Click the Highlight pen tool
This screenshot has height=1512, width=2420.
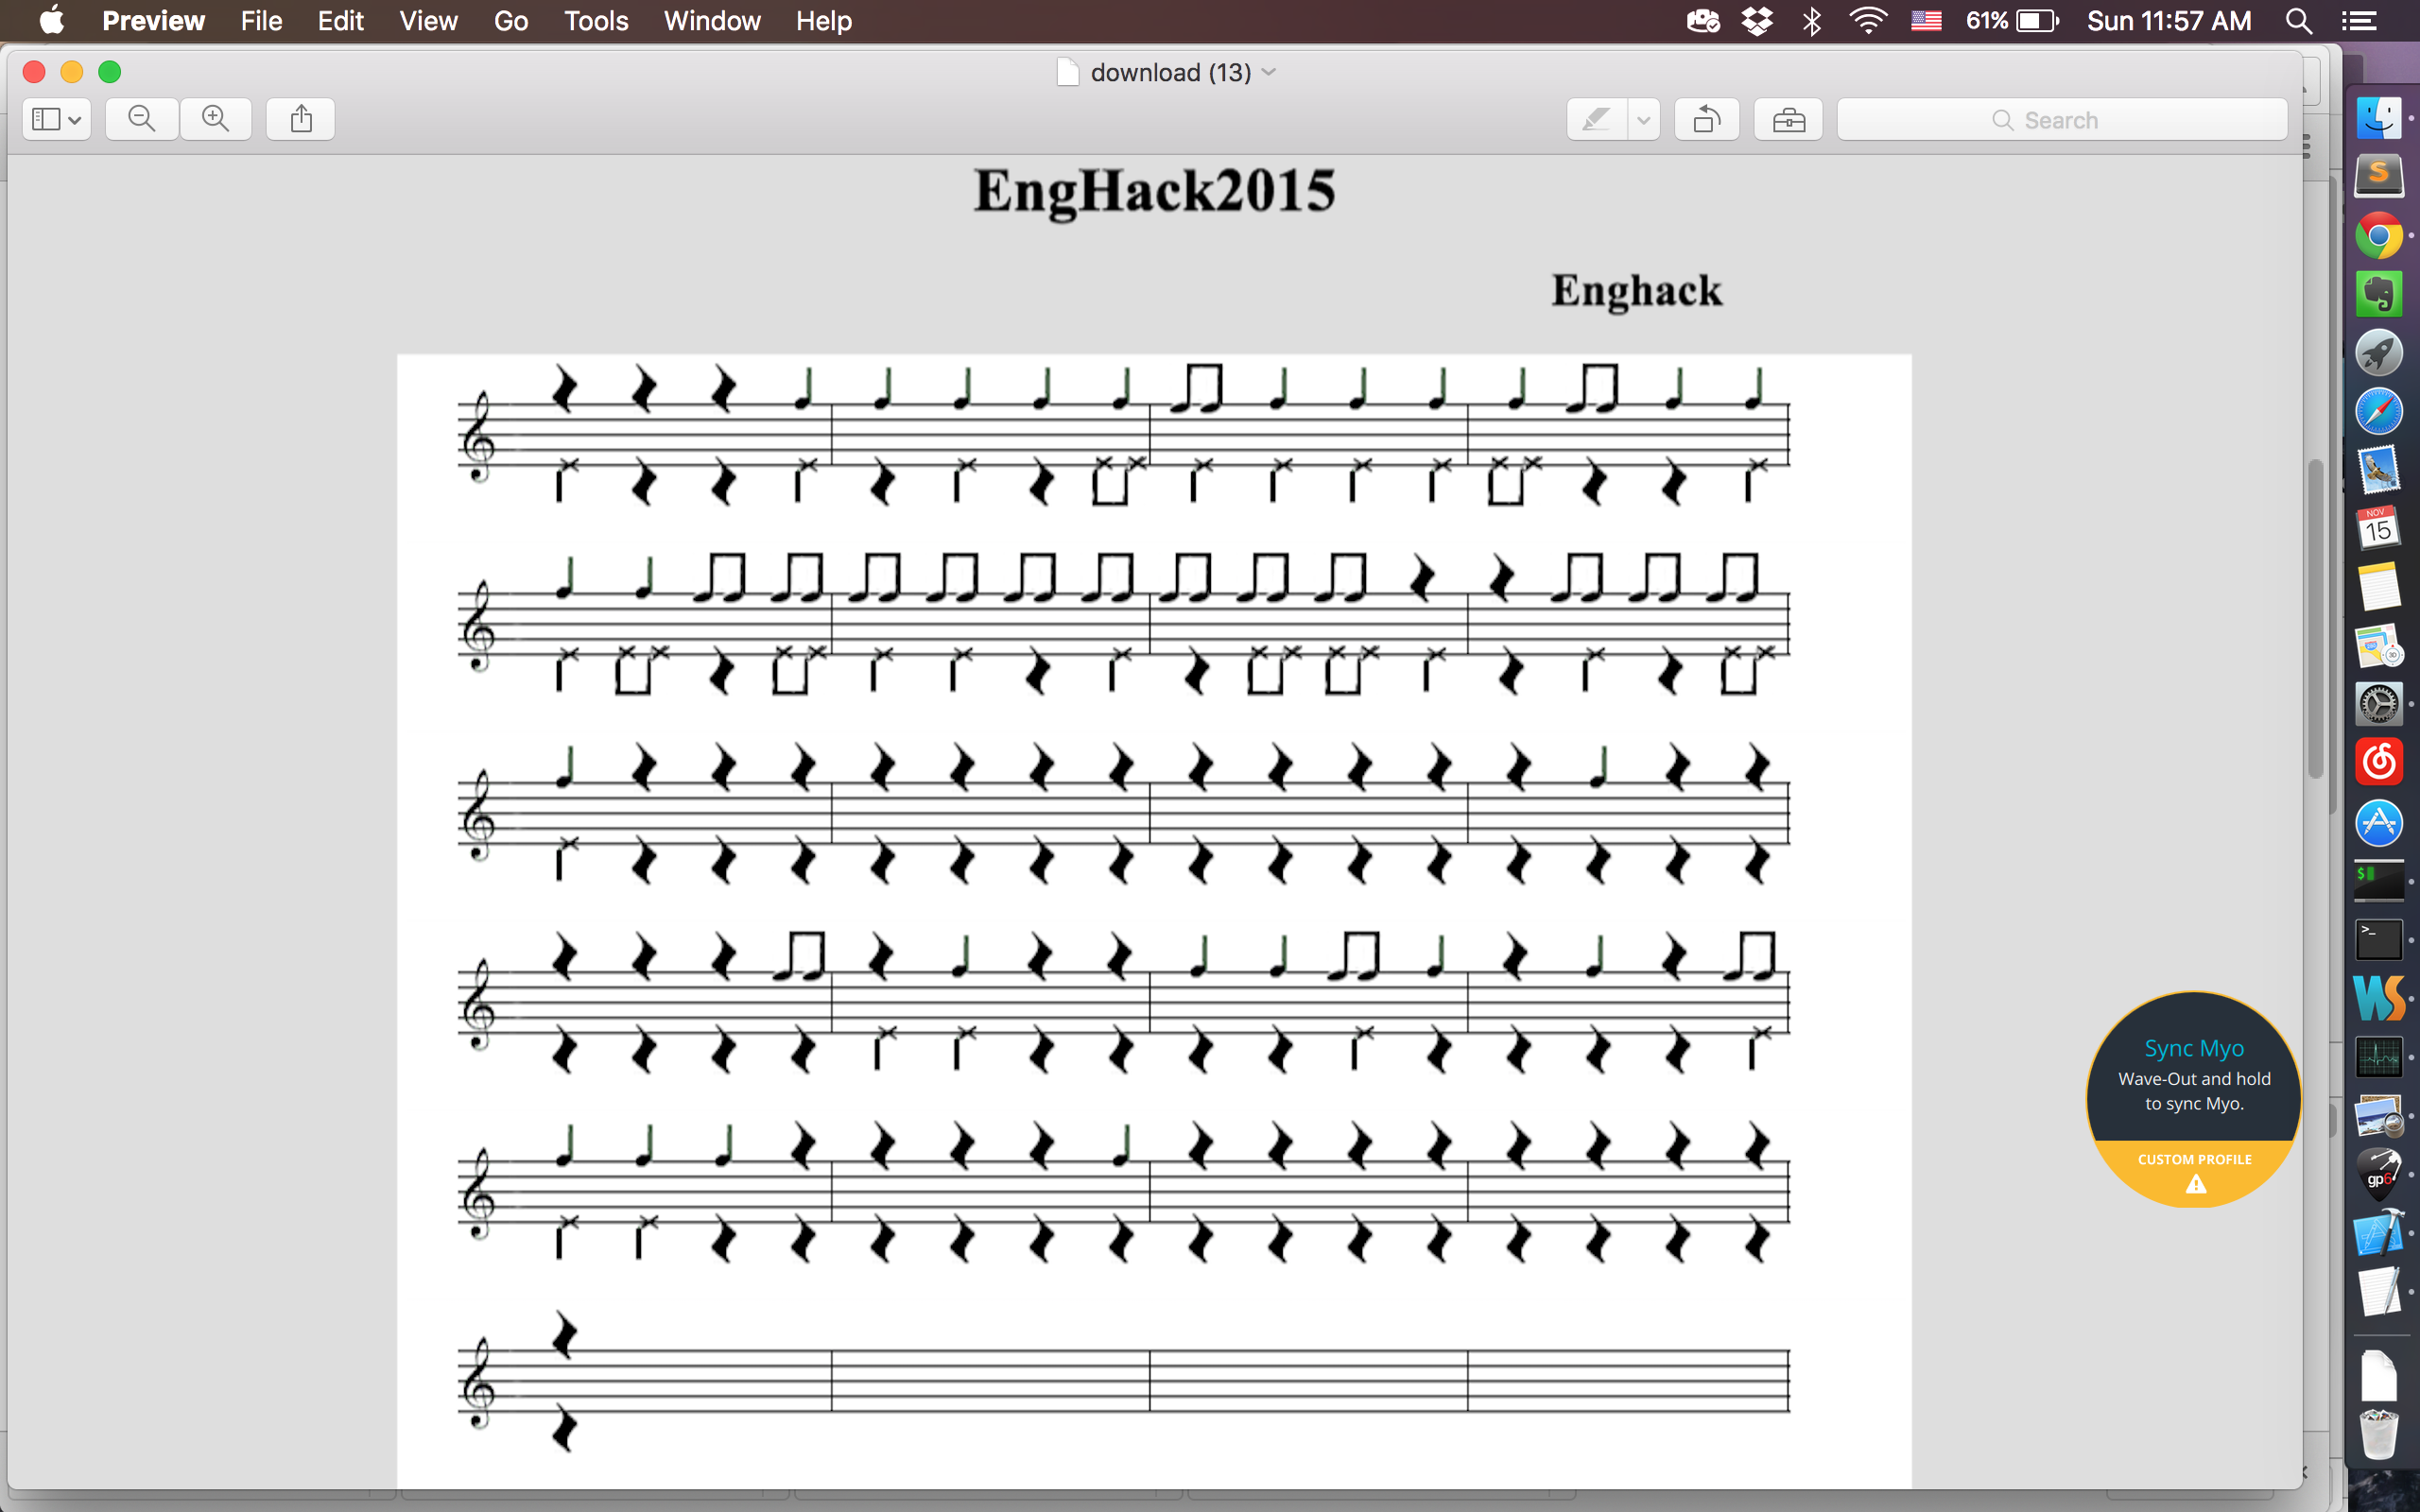tap(1596, 120)
